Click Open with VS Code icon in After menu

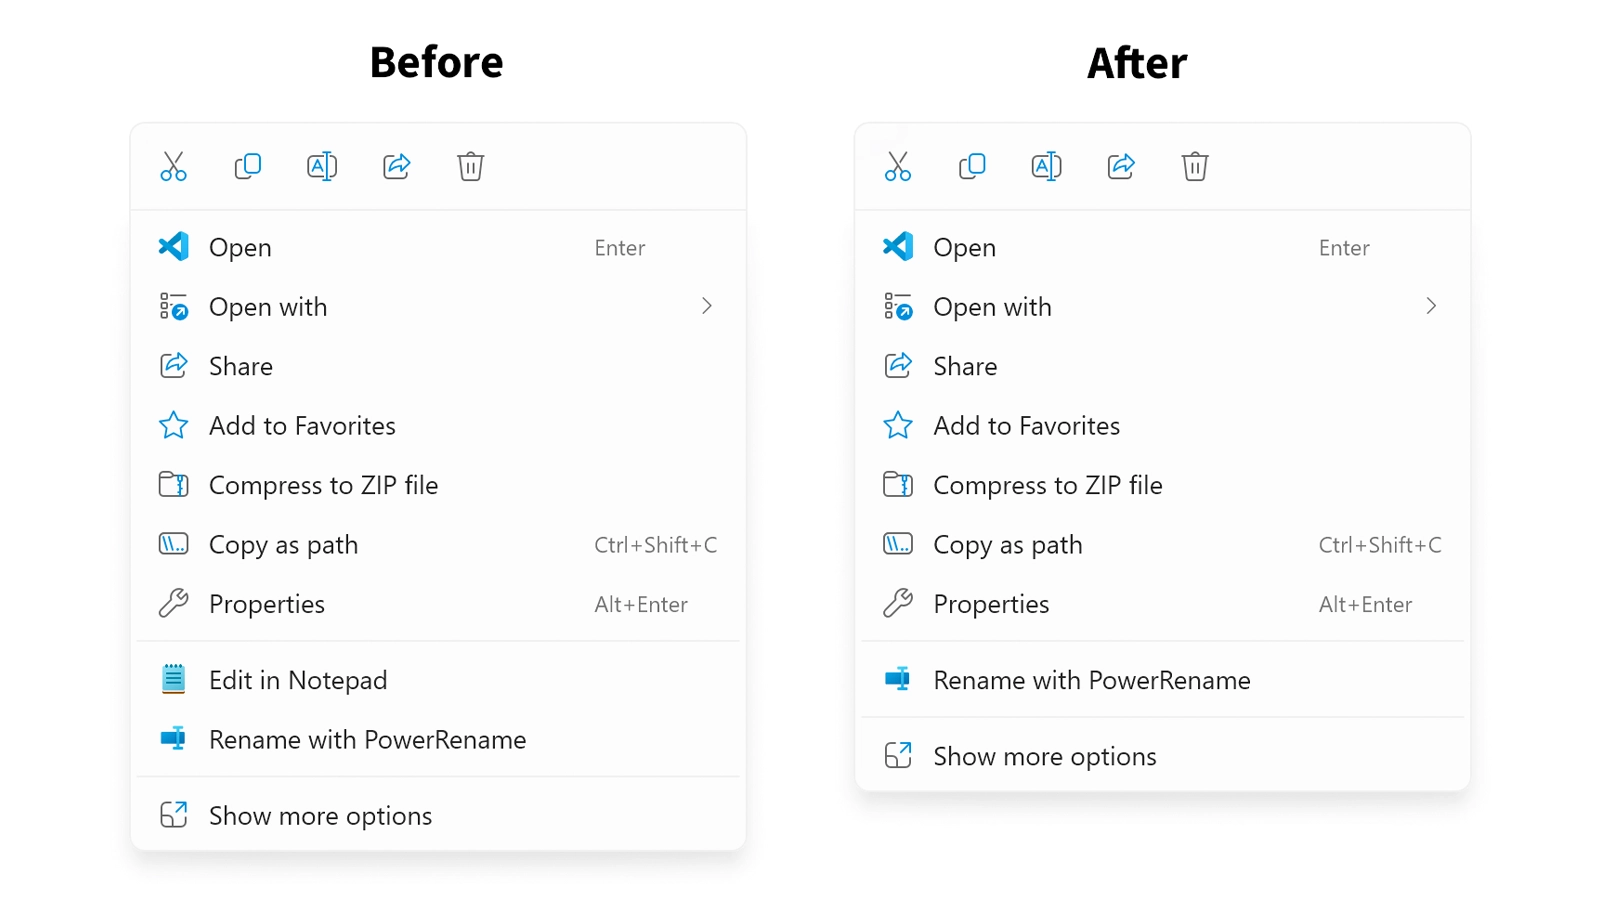click(x=898, y=247)
